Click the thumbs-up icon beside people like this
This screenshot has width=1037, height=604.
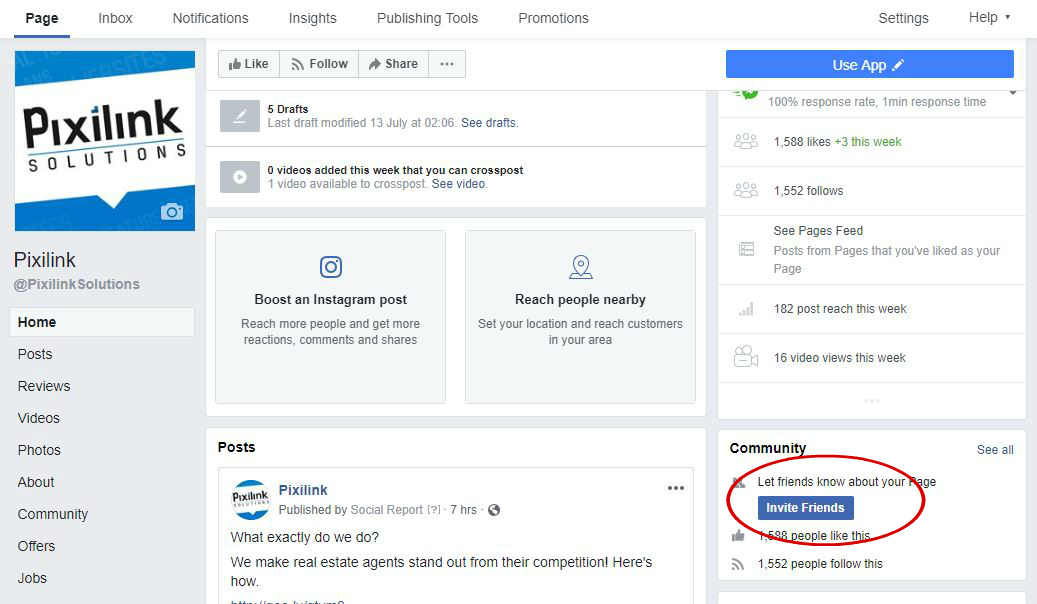738,536
